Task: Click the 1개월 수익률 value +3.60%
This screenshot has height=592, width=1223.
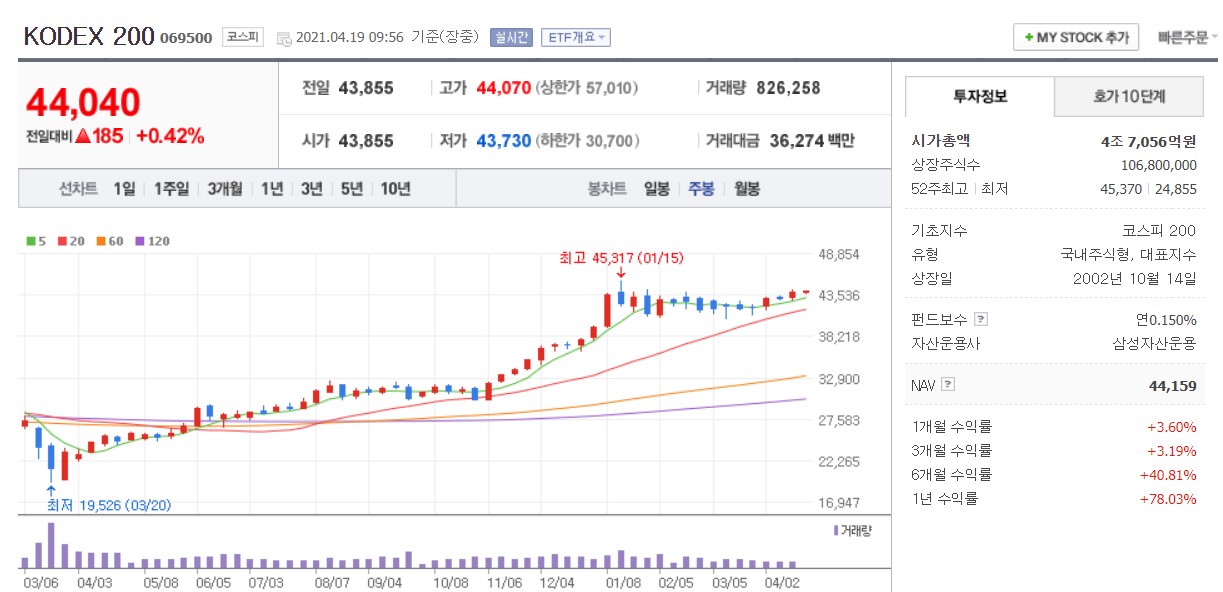Action: [x=1172, y=427]
